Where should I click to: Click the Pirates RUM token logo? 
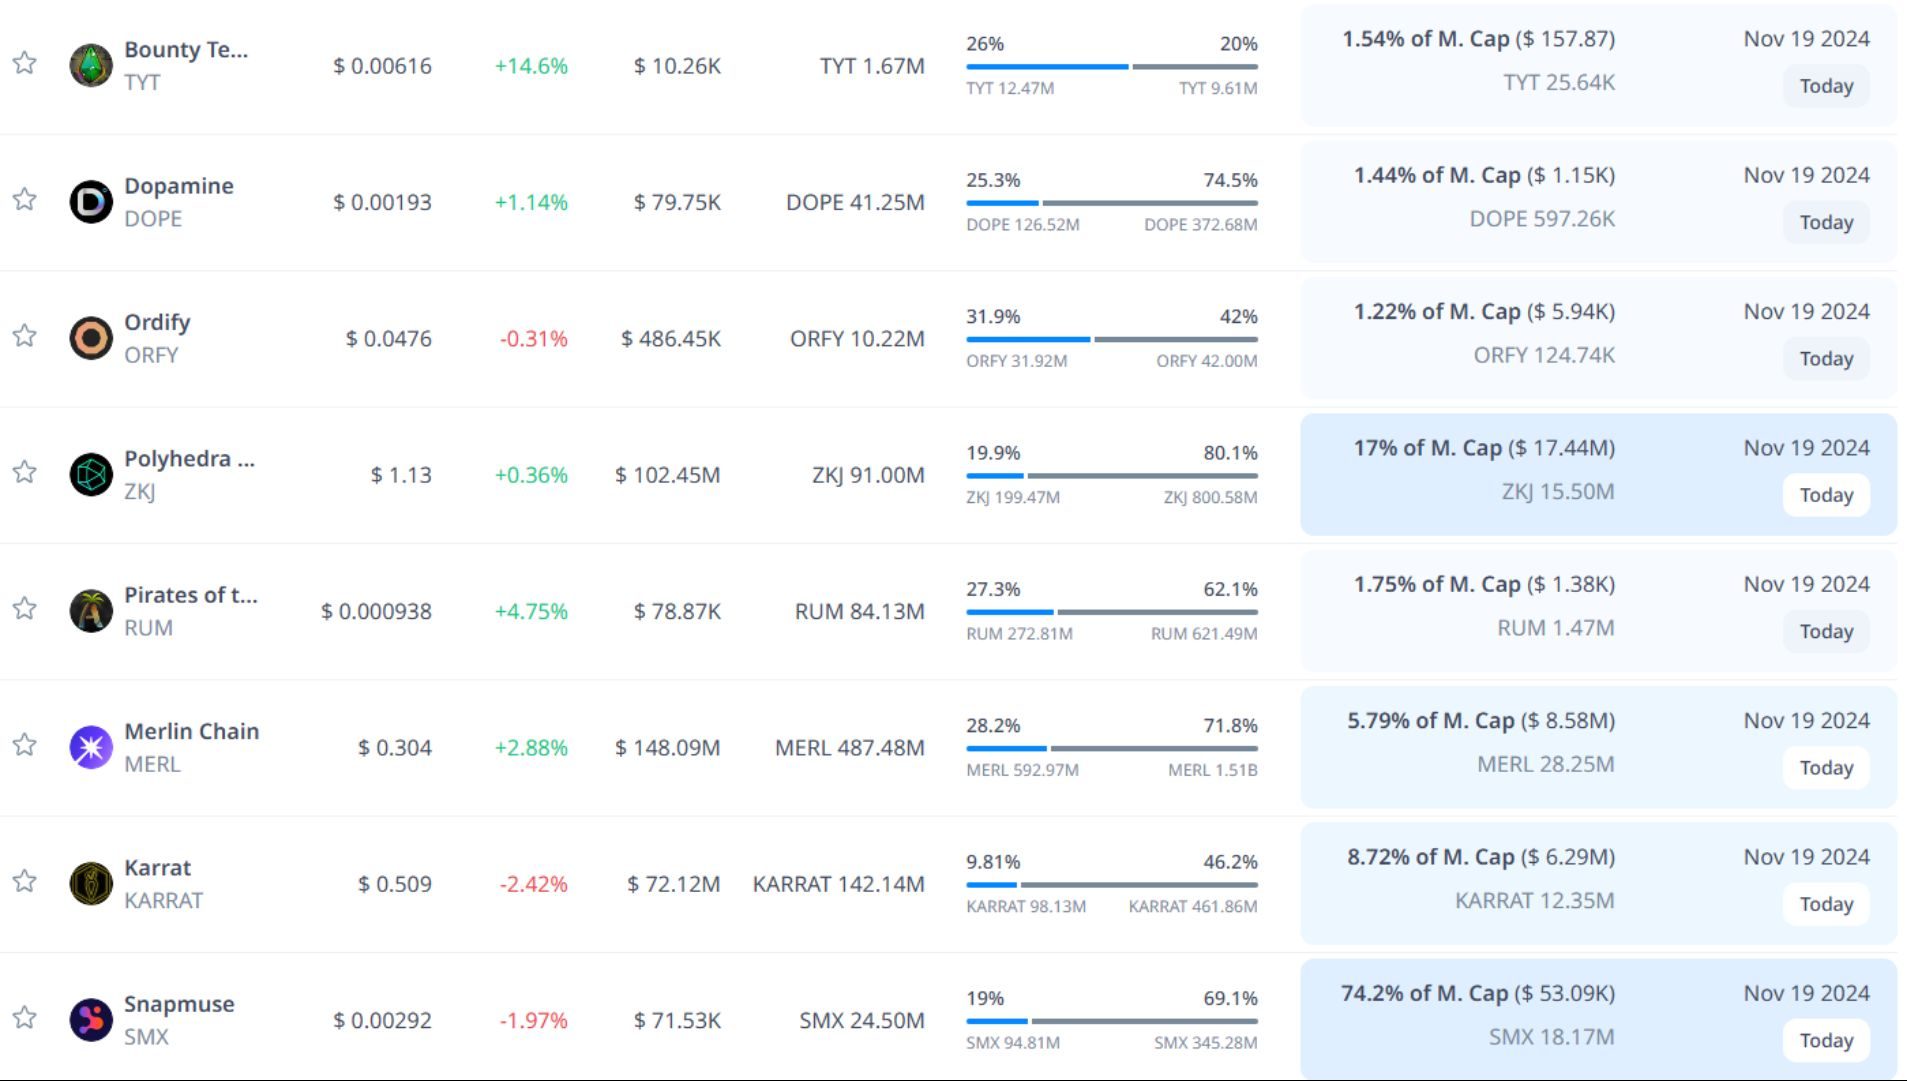[91, 611]
